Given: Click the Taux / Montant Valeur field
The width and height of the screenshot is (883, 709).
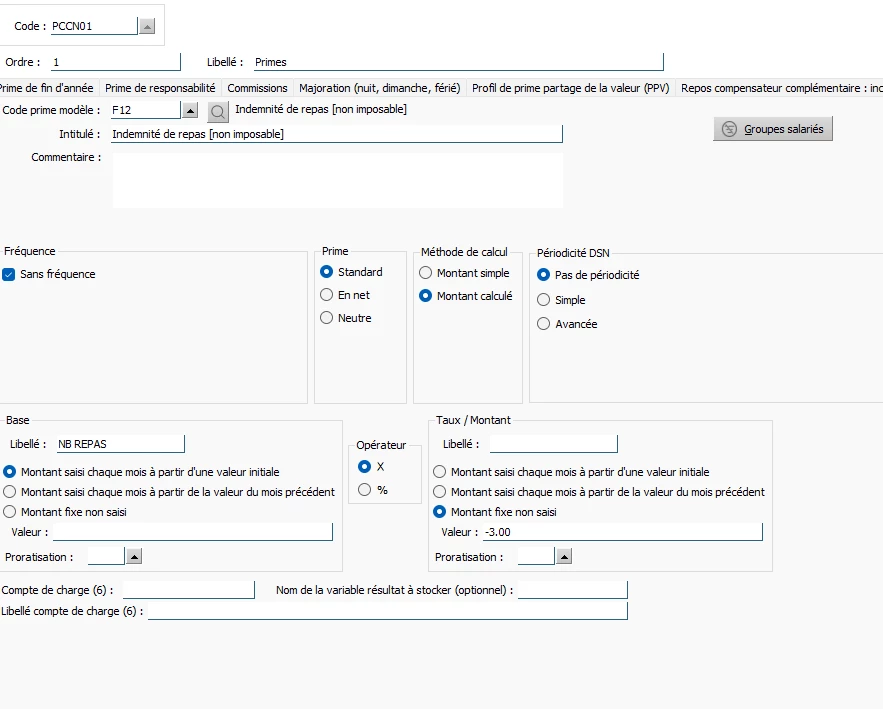Looking at the screenshot, I should (x=621, y=532).
